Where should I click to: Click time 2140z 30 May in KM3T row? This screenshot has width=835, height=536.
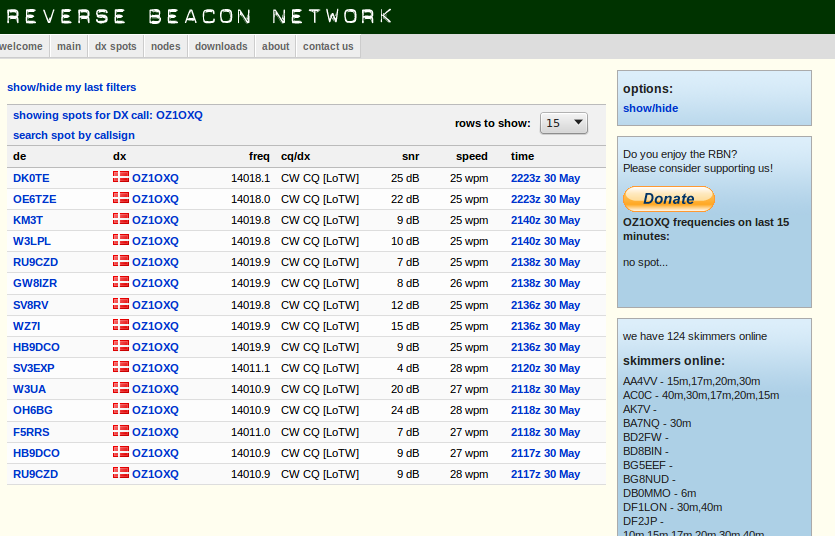tap(545, 220)
